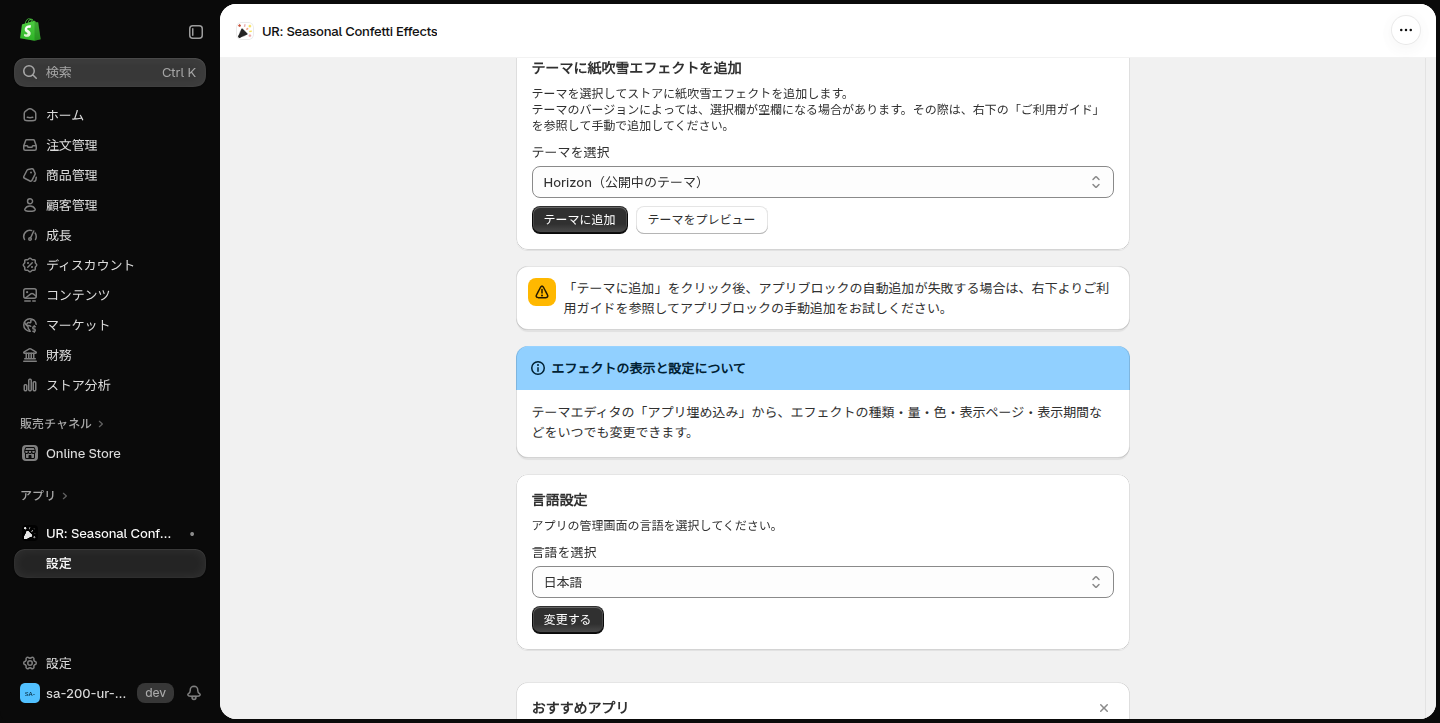Open the Online Store channel icon

[x=30, y=453]
